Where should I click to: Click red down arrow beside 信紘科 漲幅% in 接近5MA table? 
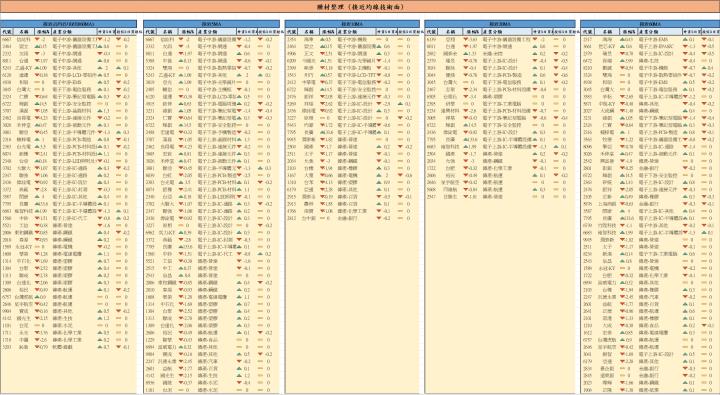pos(180,40)
